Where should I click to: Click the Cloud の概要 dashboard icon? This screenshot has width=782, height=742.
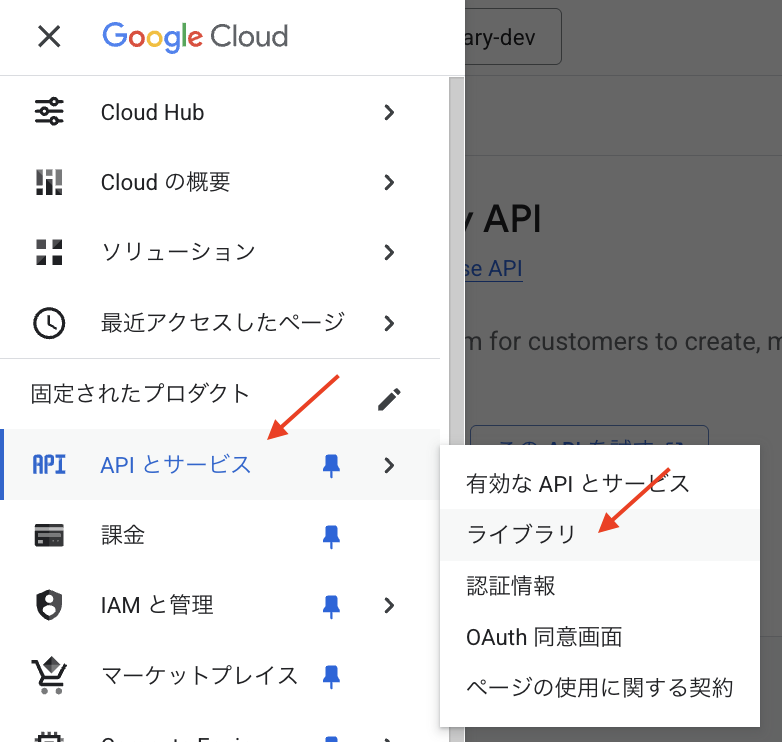(49, 182)
